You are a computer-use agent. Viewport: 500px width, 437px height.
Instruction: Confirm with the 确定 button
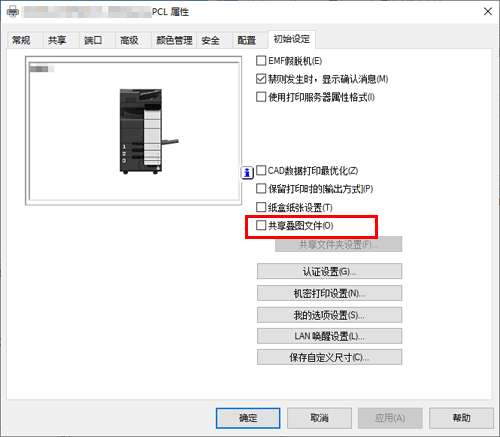(248, 418)
